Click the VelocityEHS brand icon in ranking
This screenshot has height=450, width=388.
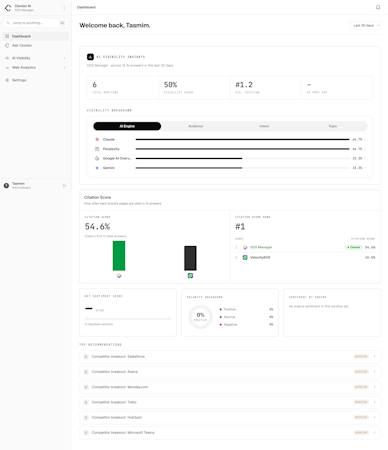tap(245, 257)
